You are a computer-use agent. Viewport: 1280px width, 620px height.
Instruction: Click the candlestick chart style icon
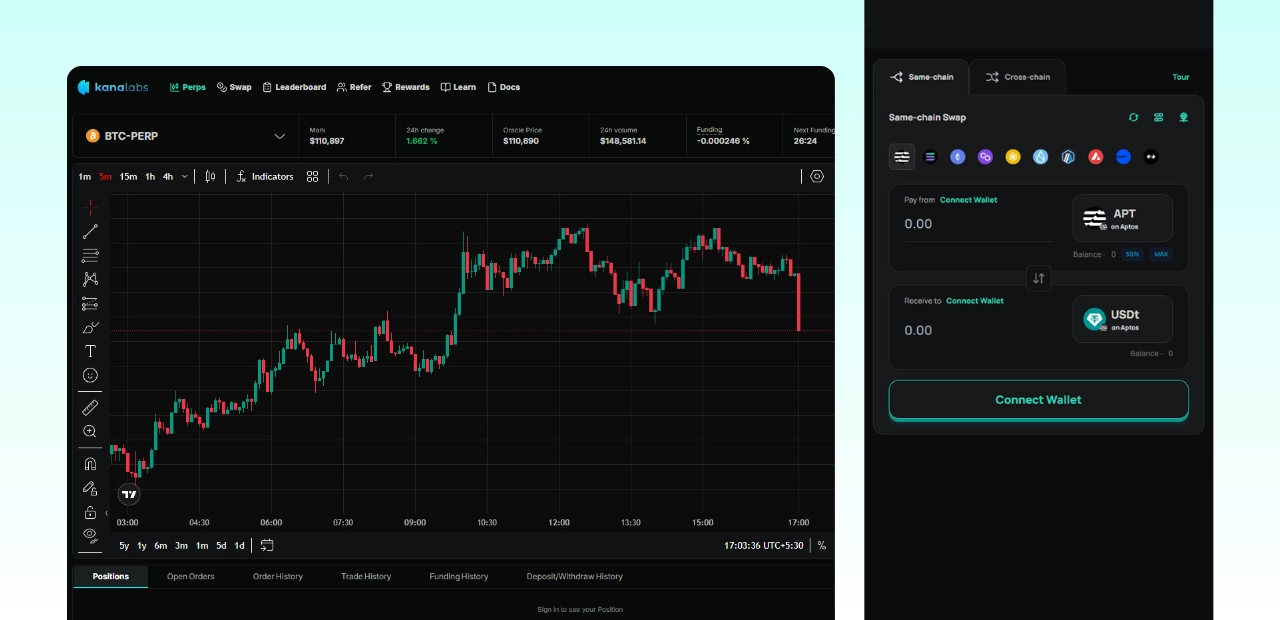click(x=210, y=177)
